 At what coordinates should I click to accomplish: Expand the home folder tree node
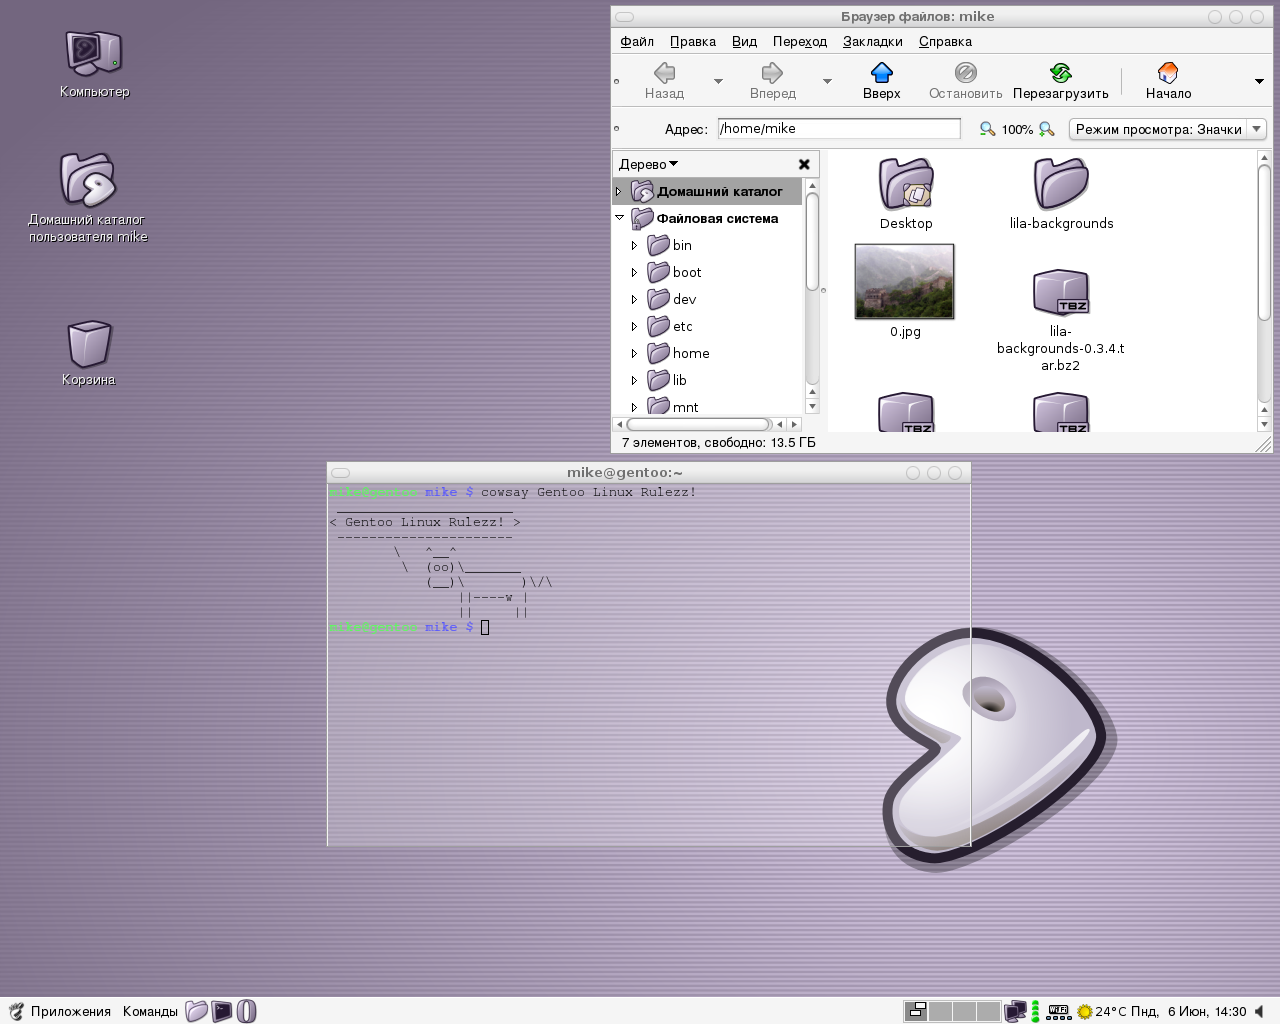pyautogui.click(x=634, y=353)
